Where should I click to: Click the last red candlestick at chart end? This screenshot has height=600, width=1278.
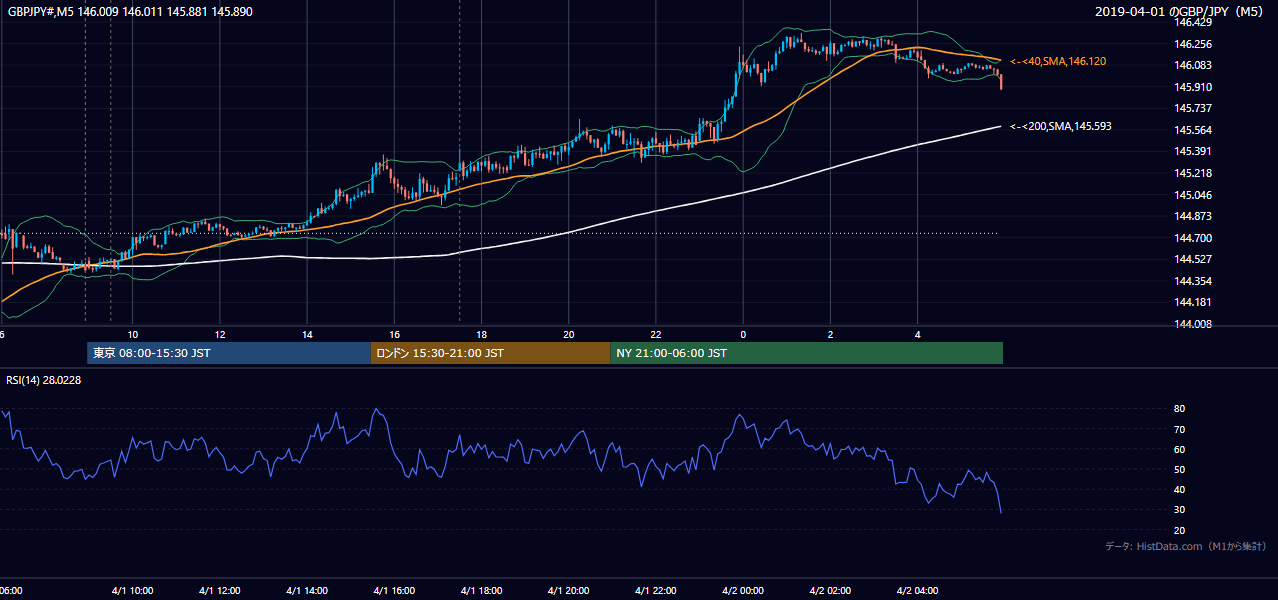(x=1001, y=81)
